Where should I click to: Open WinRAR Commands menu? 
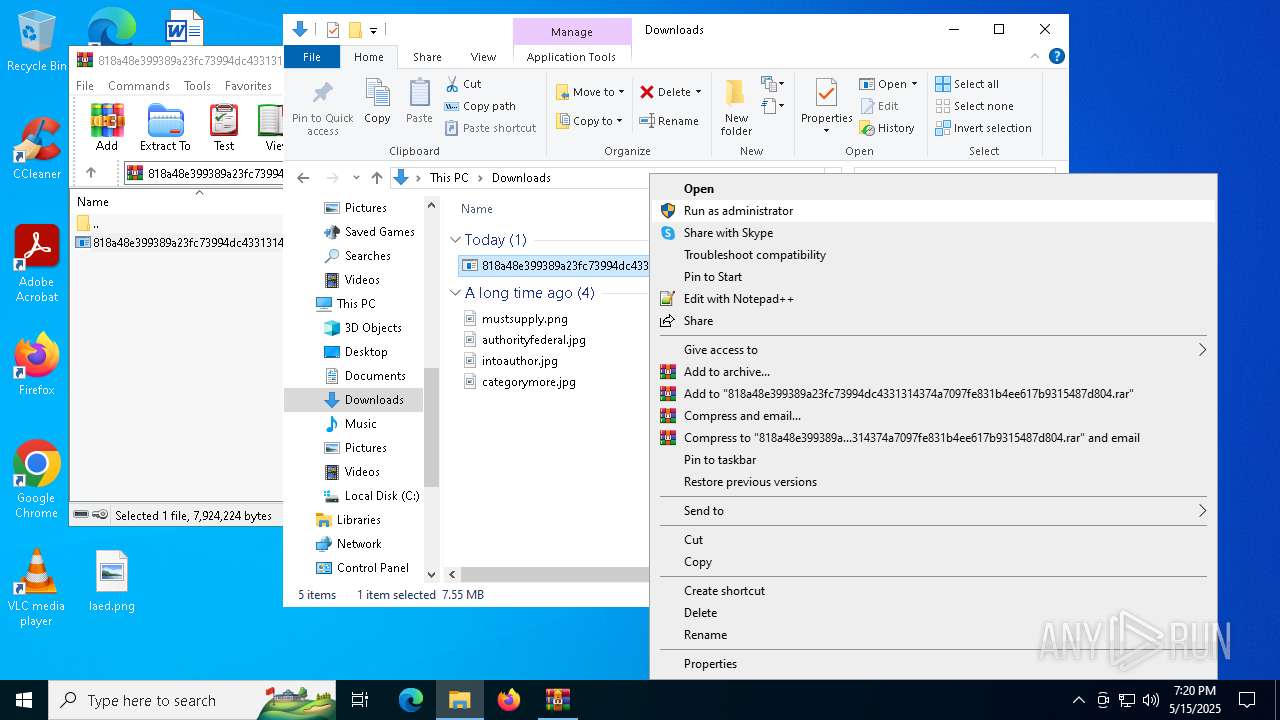pos(139,86)
